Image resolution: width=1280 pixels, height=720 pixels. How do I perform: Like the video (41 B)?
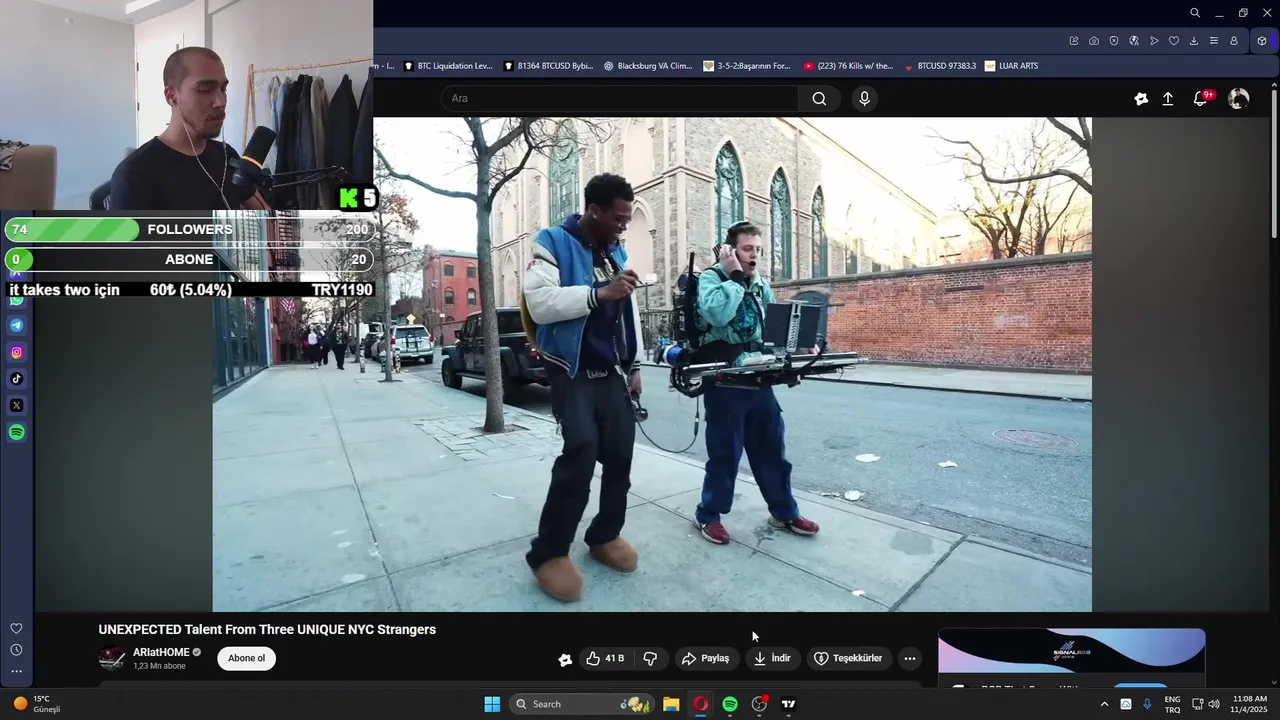pyautogui.click(x=605, y=658)
